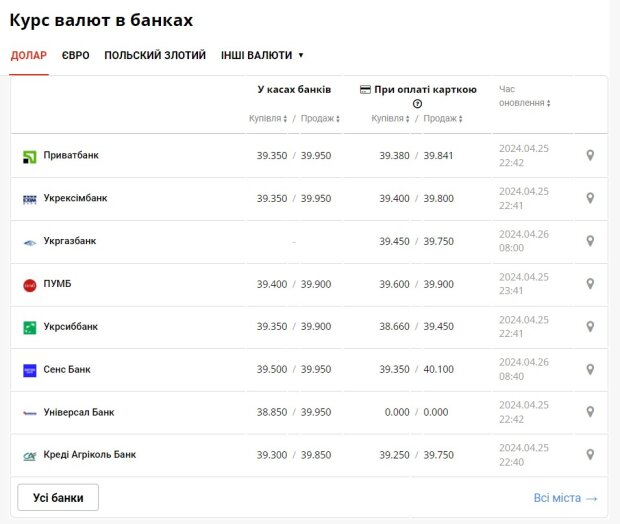The image size is (620, 524).
Task: Click the Усі банки button
Action: (58, 498)
